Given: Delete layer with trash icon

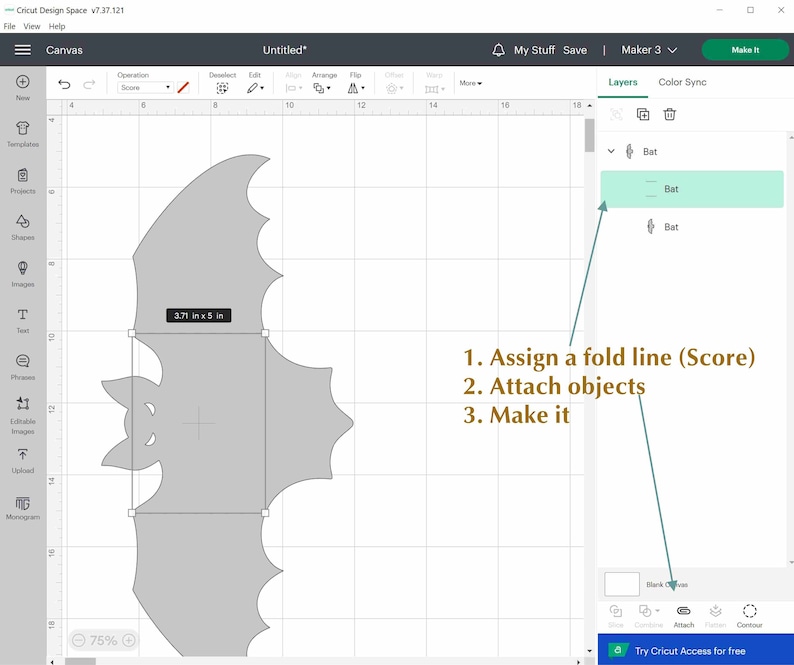Looking at the screenshot, I should [669, 114].
